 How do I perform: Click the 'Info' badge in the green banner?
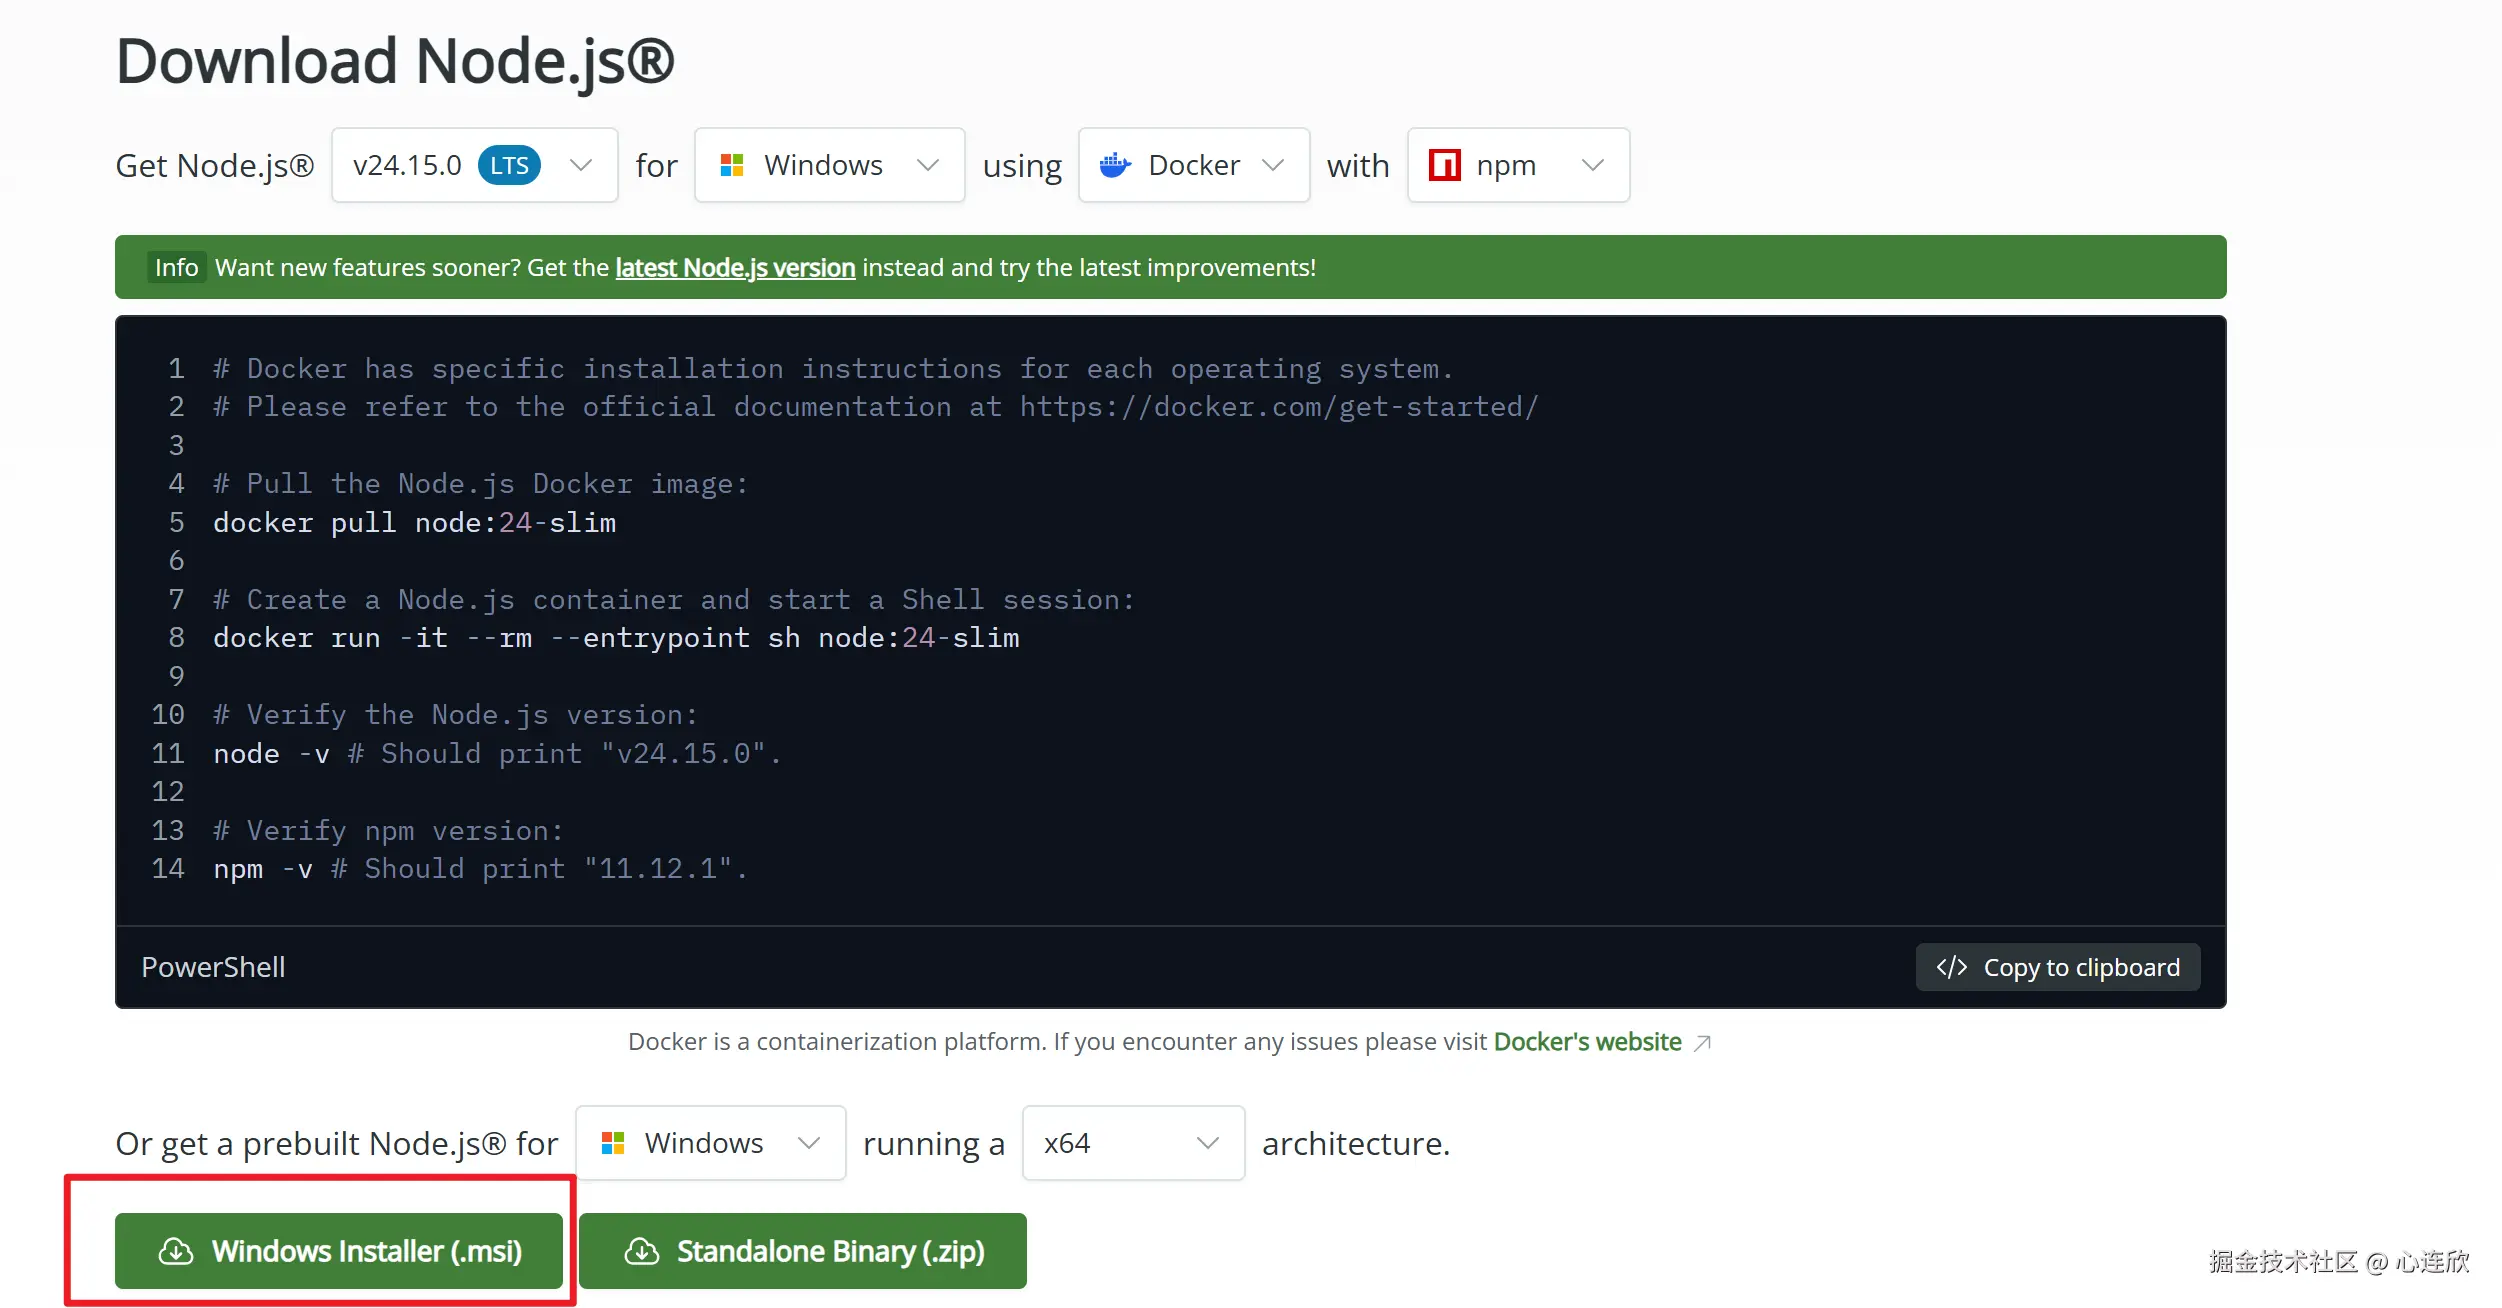point(177,267)
